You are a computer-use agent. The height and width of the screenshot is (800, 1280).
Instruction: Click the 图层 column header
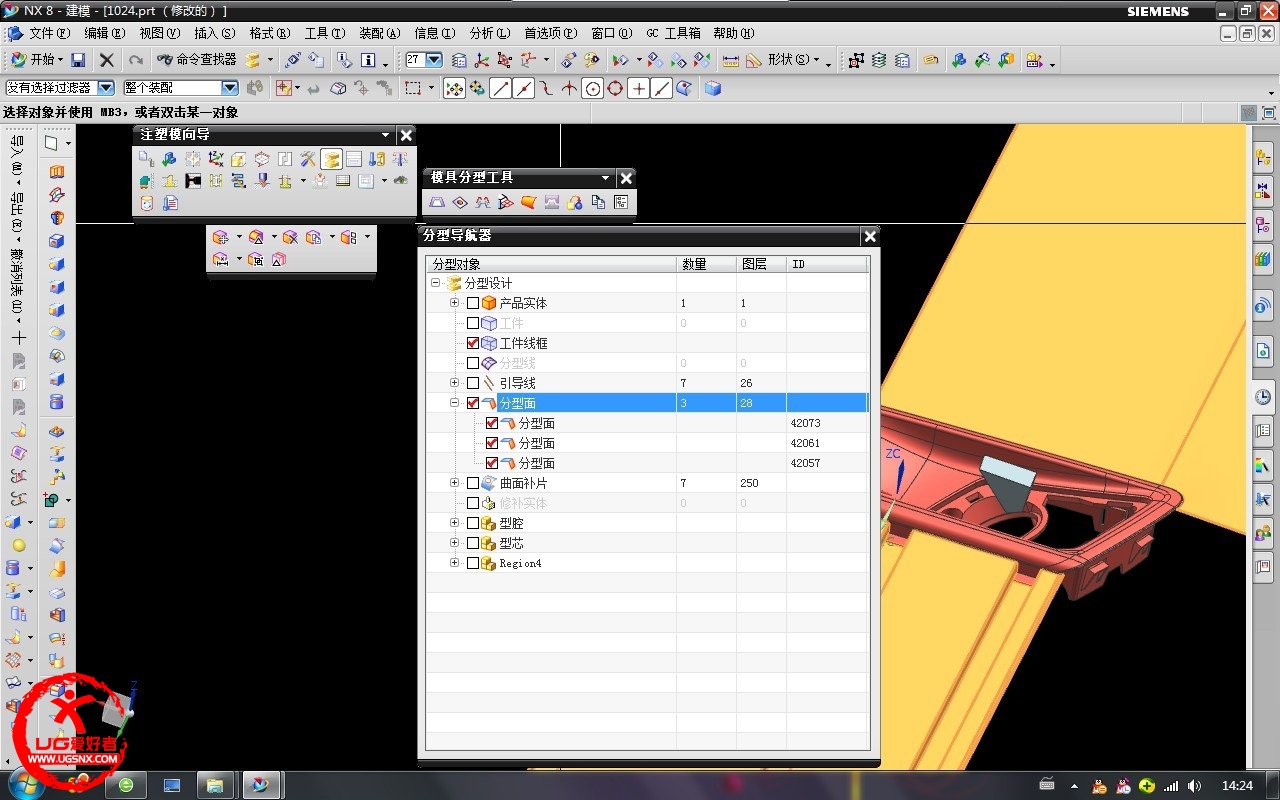click(x=761, y=264)
